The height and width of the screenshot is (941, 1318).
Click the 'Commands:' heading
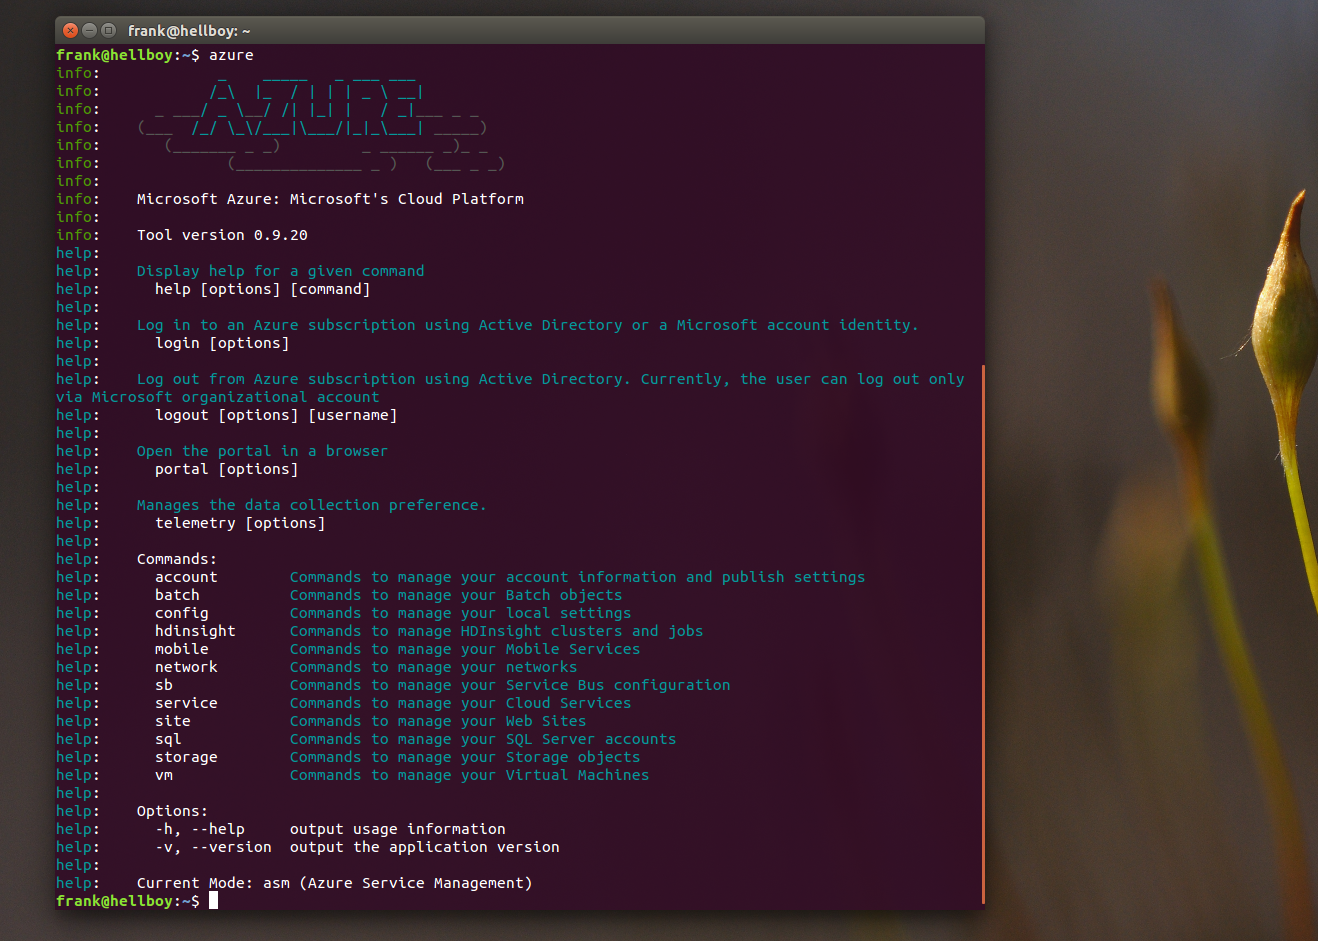tap(177, 559)
